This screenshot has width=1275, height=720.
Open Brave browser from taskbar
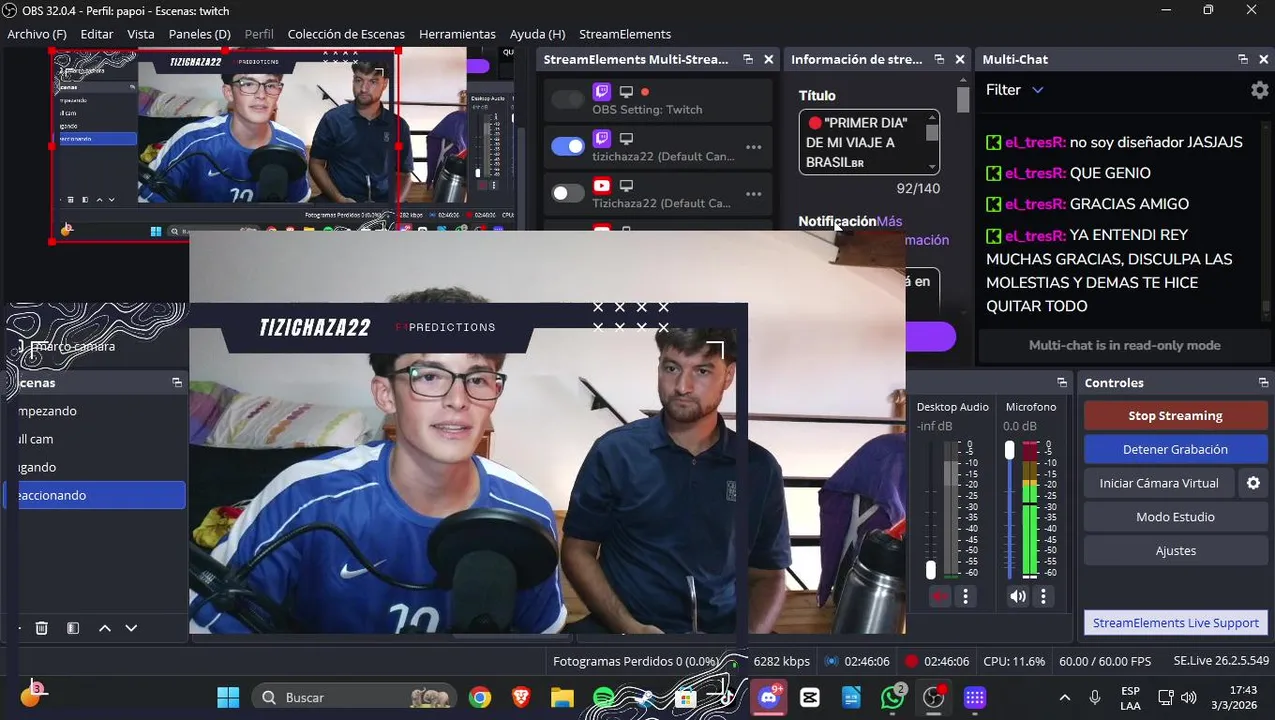tap(521, 697)
